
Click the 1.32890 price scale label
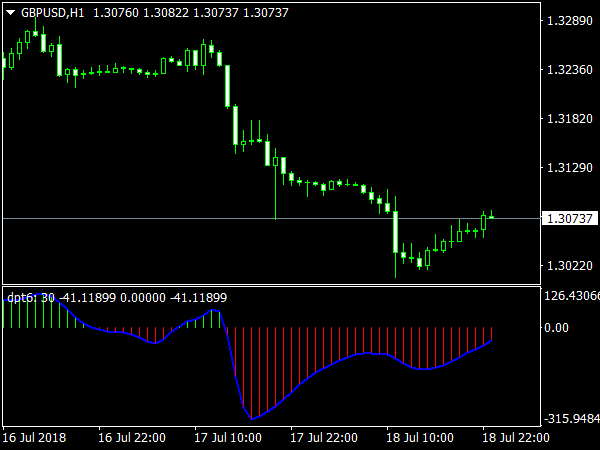coord(570,20)
